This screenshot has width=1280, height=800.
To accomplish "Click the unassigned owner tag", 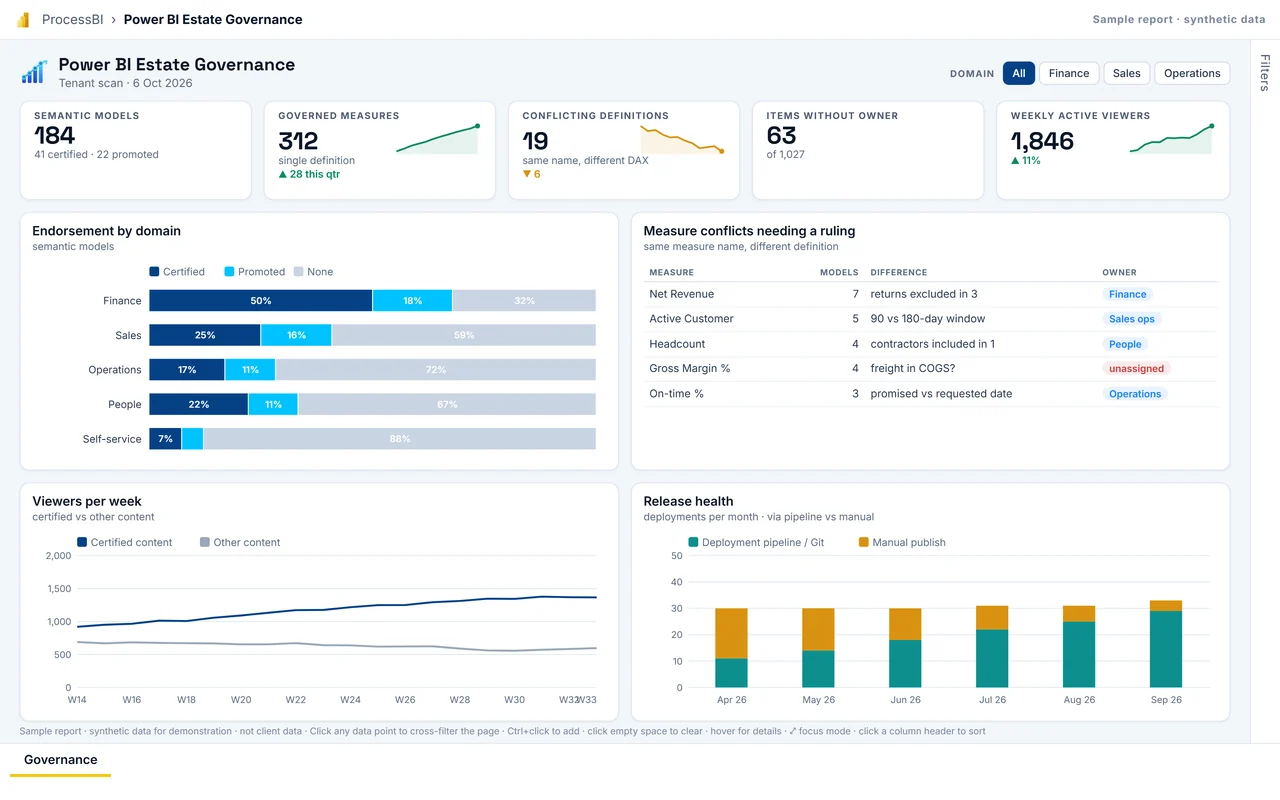I will point(1137,369).
